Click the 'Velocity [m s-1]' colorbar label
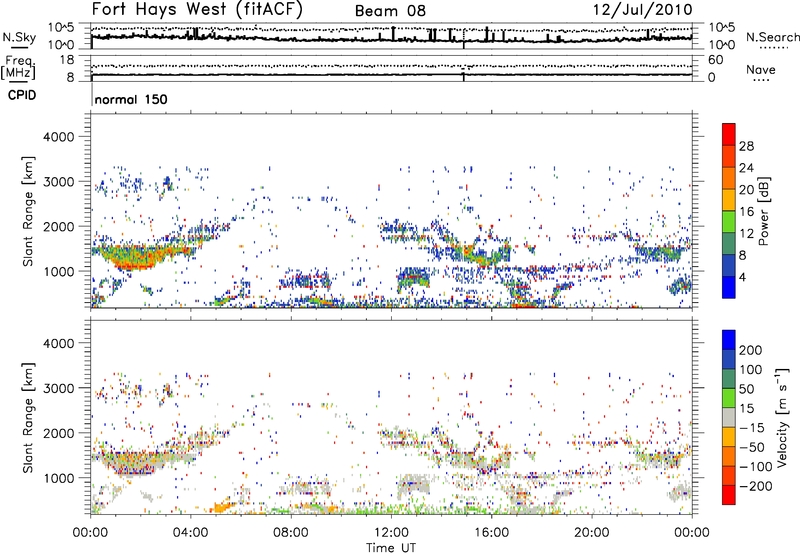Screen dimensions: 800x554 click(x=781, y=417)
